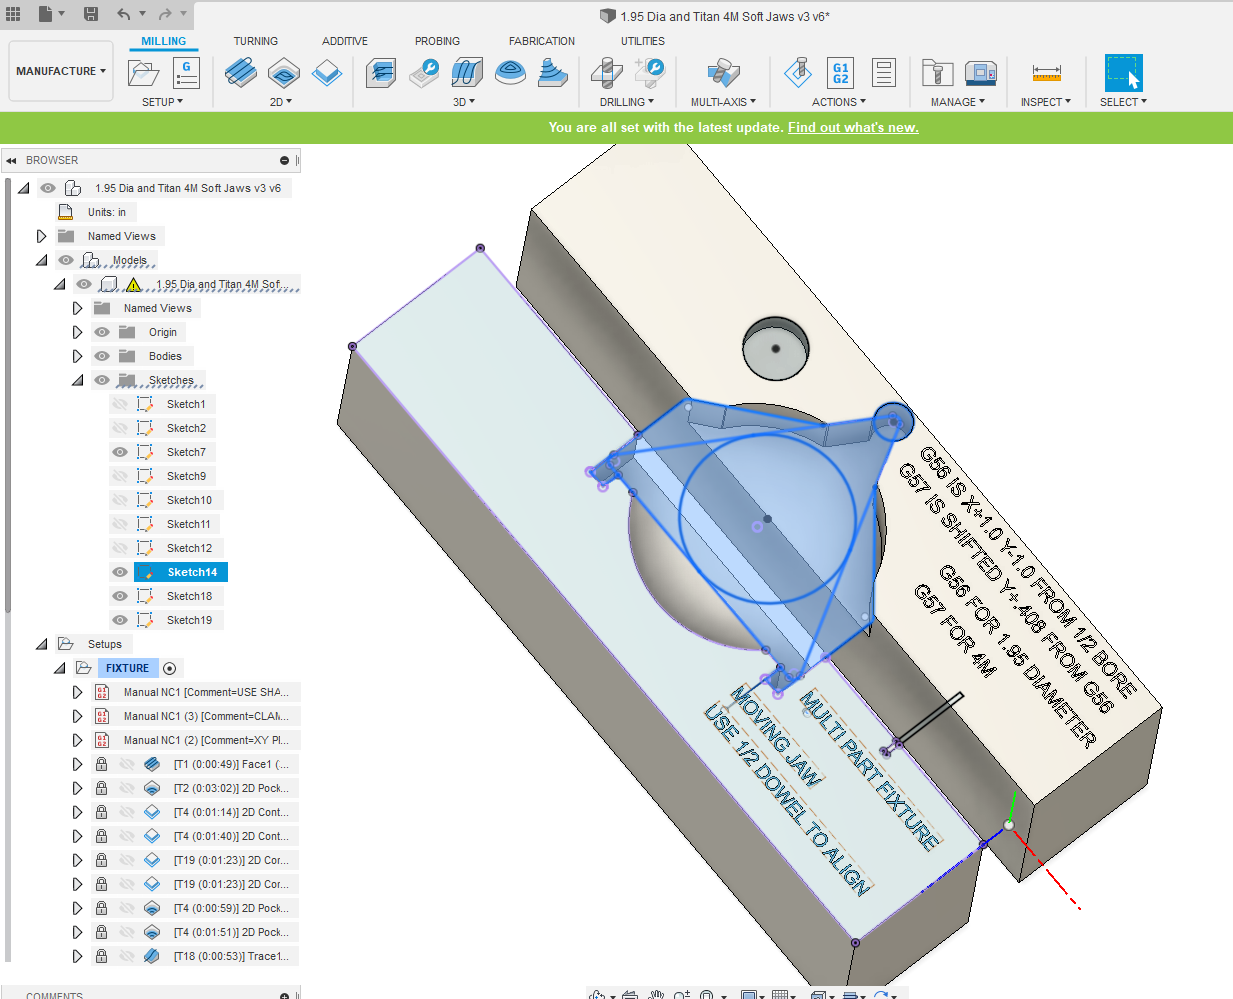Show Sketch1 by toggling its visibility icon
The image size is (1233, 999).
click(x=120, y=404)
